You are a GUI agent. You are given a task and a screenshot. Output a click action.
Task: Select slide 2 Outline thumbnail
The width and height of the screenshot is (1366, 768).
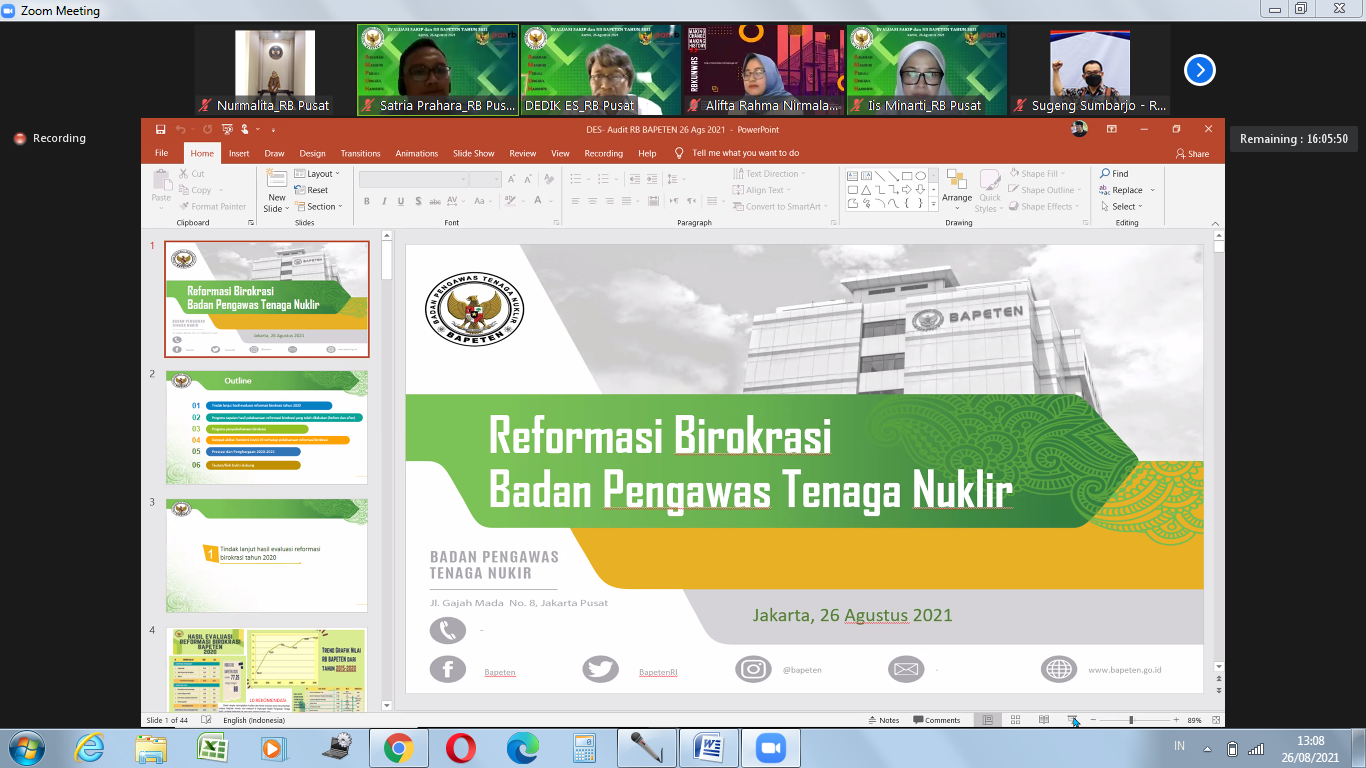point(266,427)
